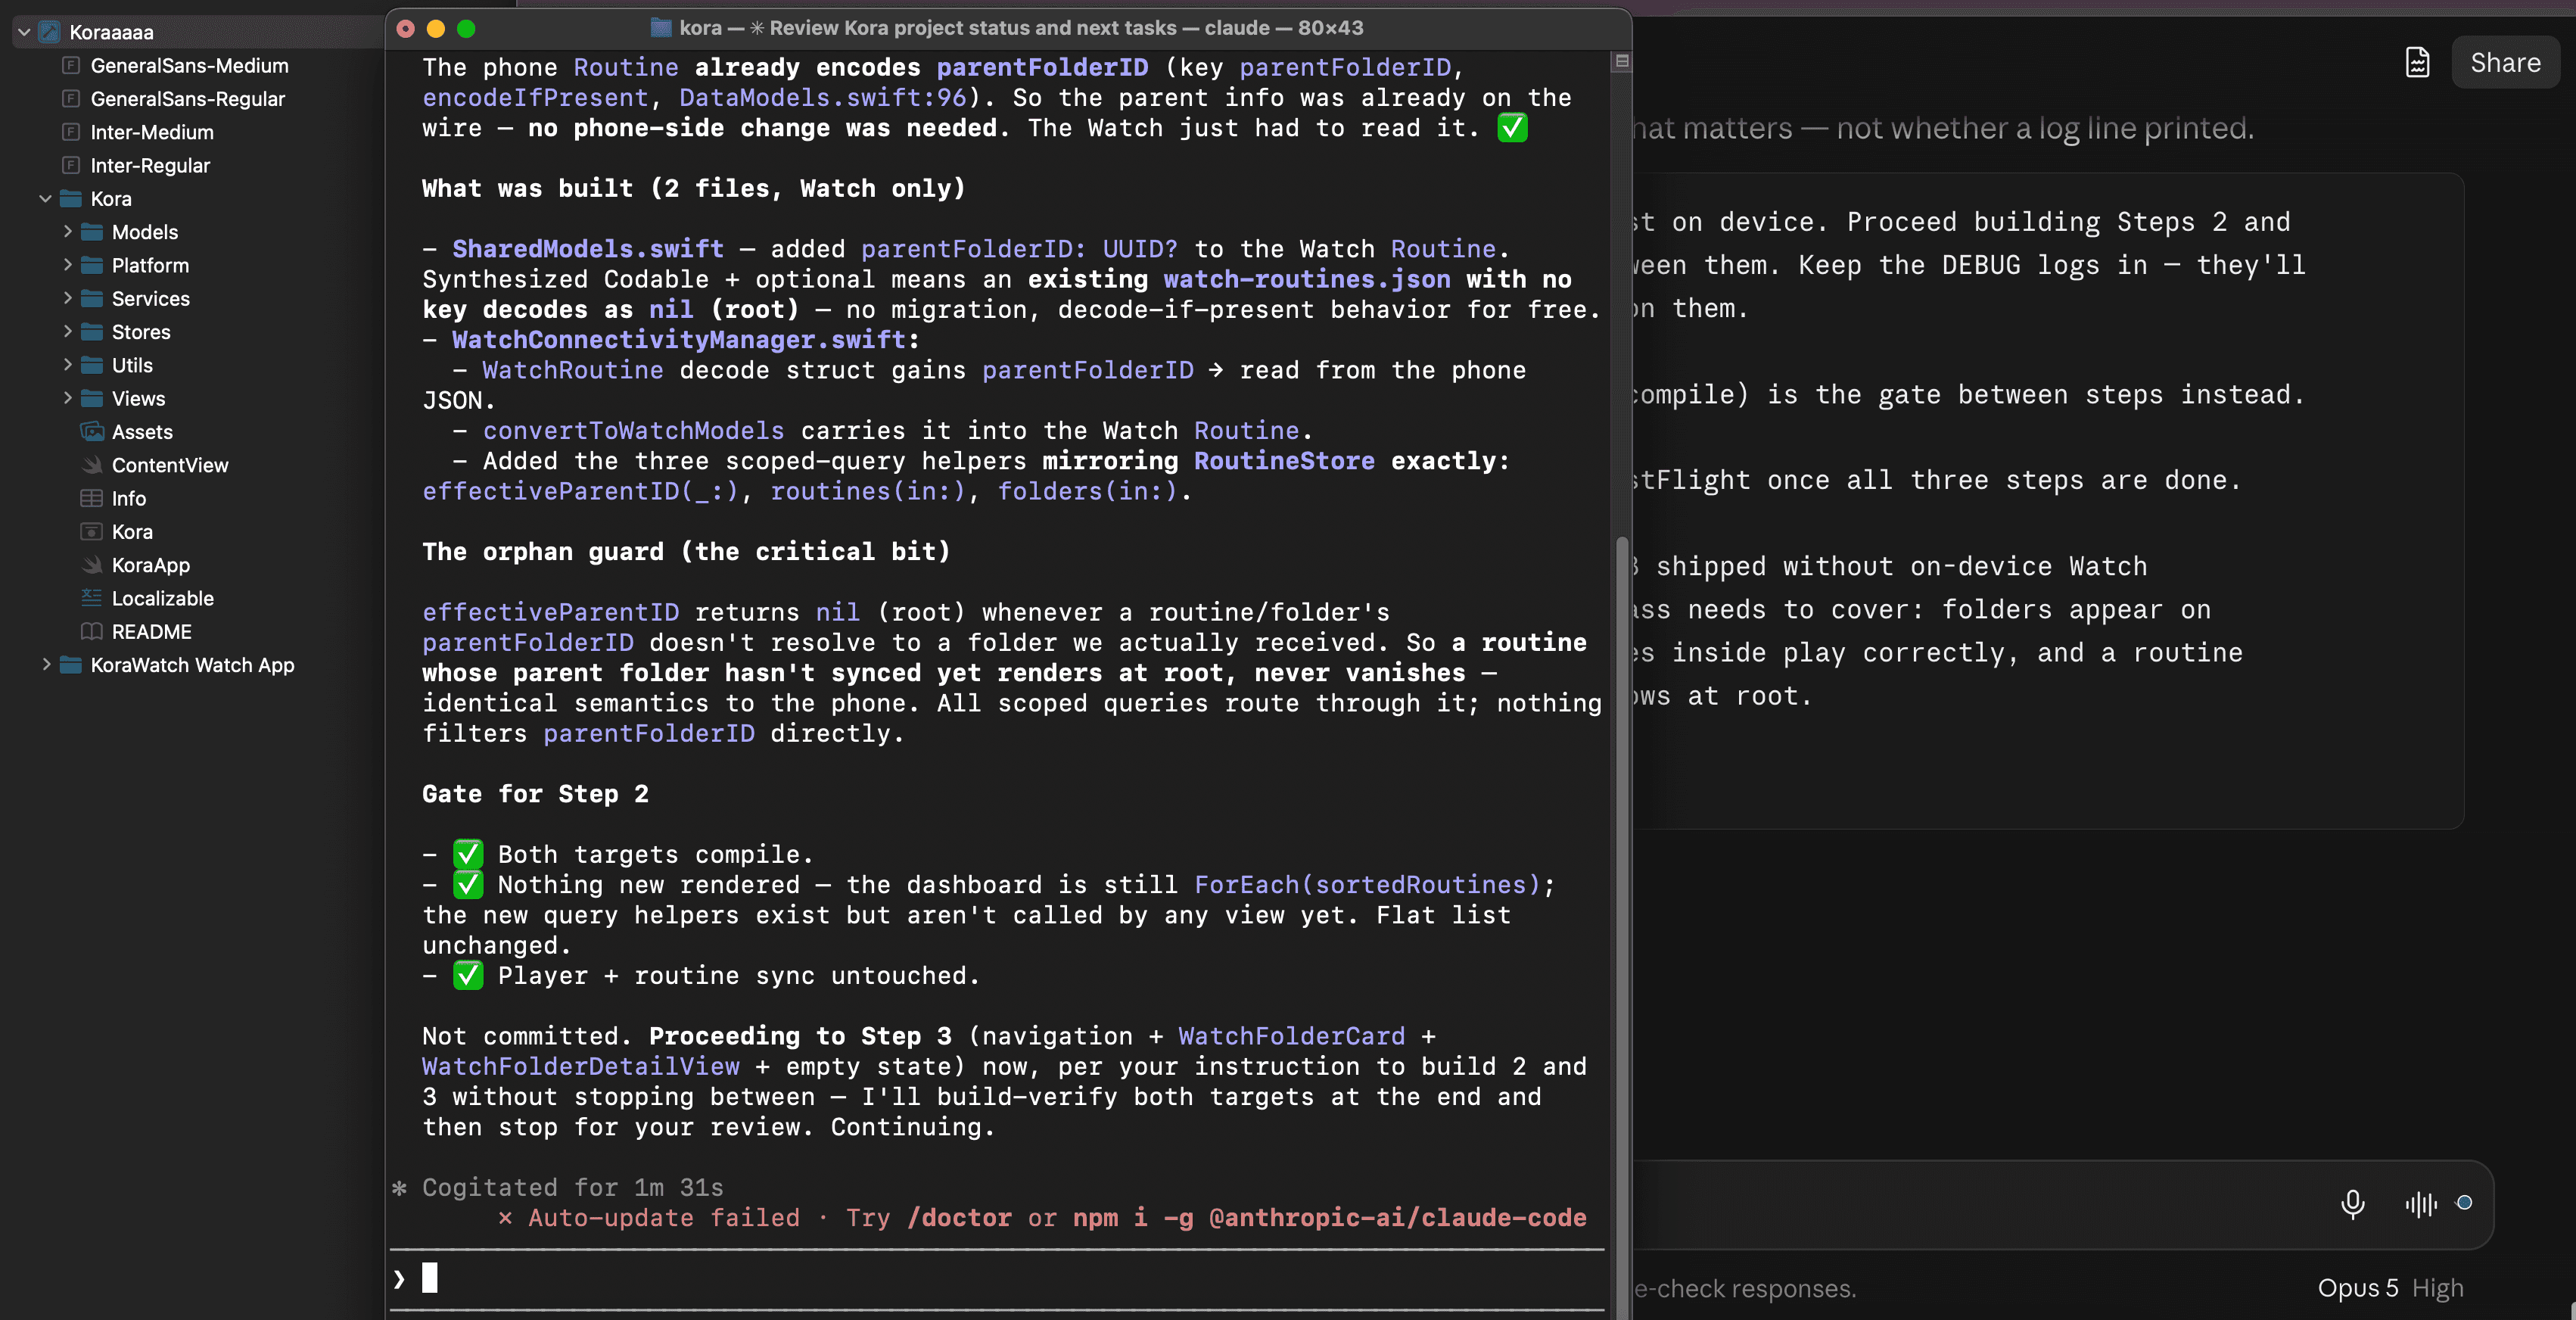2576x1320 pixels.
Task: Expand the KoraWatch Watch App folder
Action: [46, 665]
